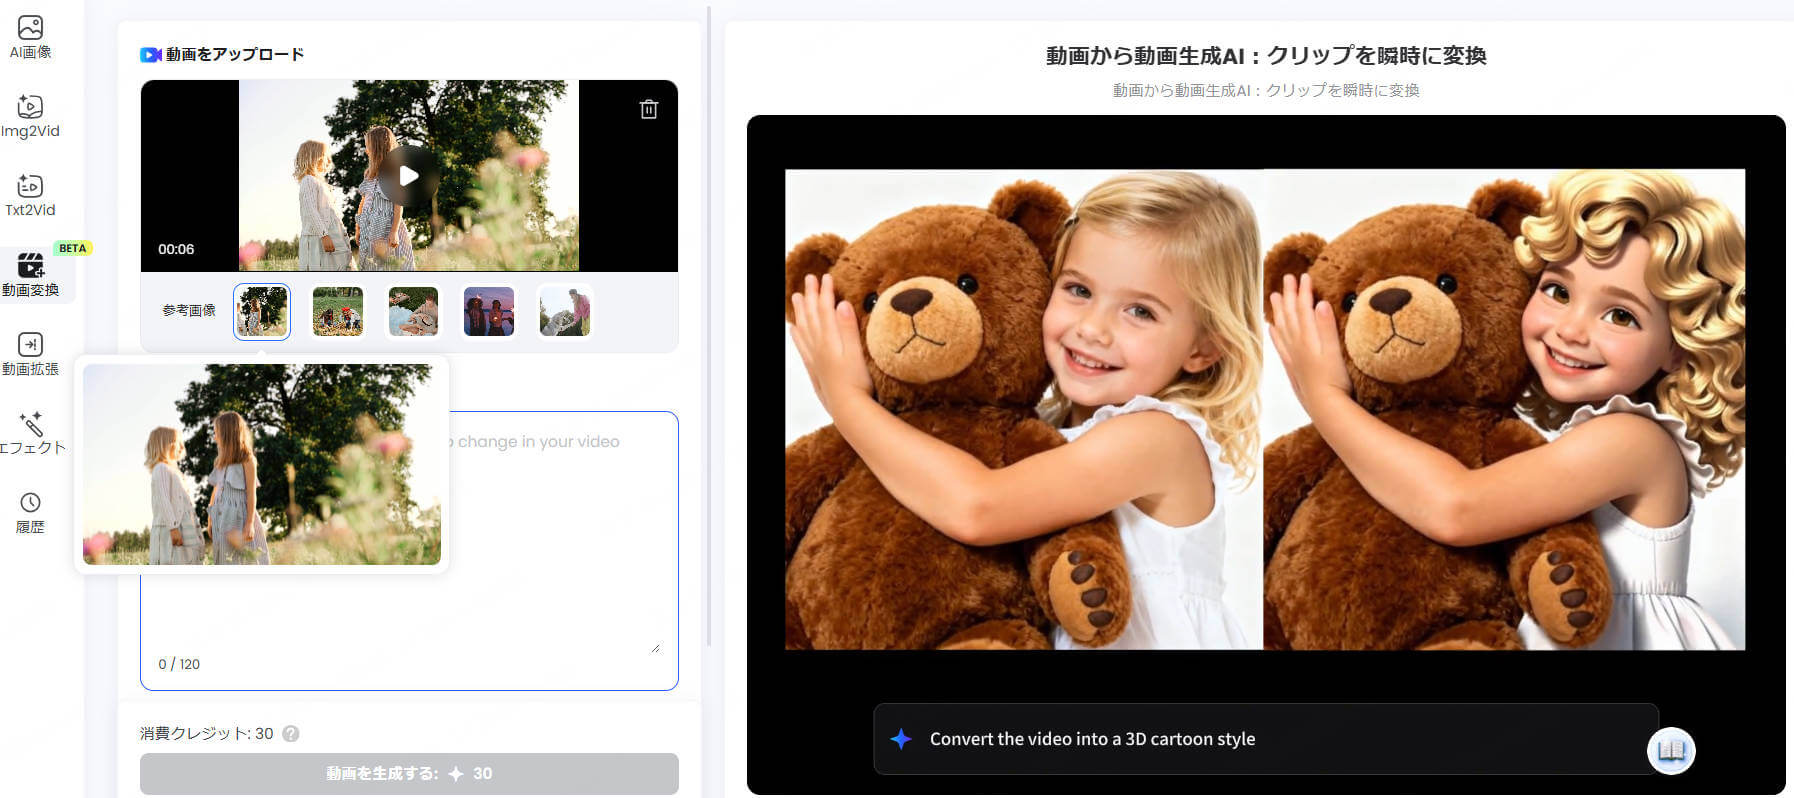Open 履歴 history clock icon
Image resolution: width=1794 pixels, height=798 pixels.
pos(30,512)
